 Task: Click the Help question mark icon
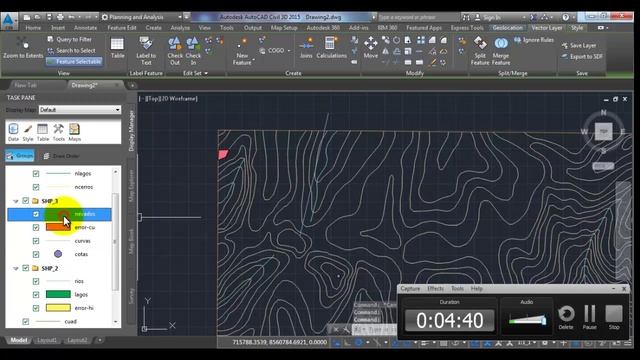[565, 17]
